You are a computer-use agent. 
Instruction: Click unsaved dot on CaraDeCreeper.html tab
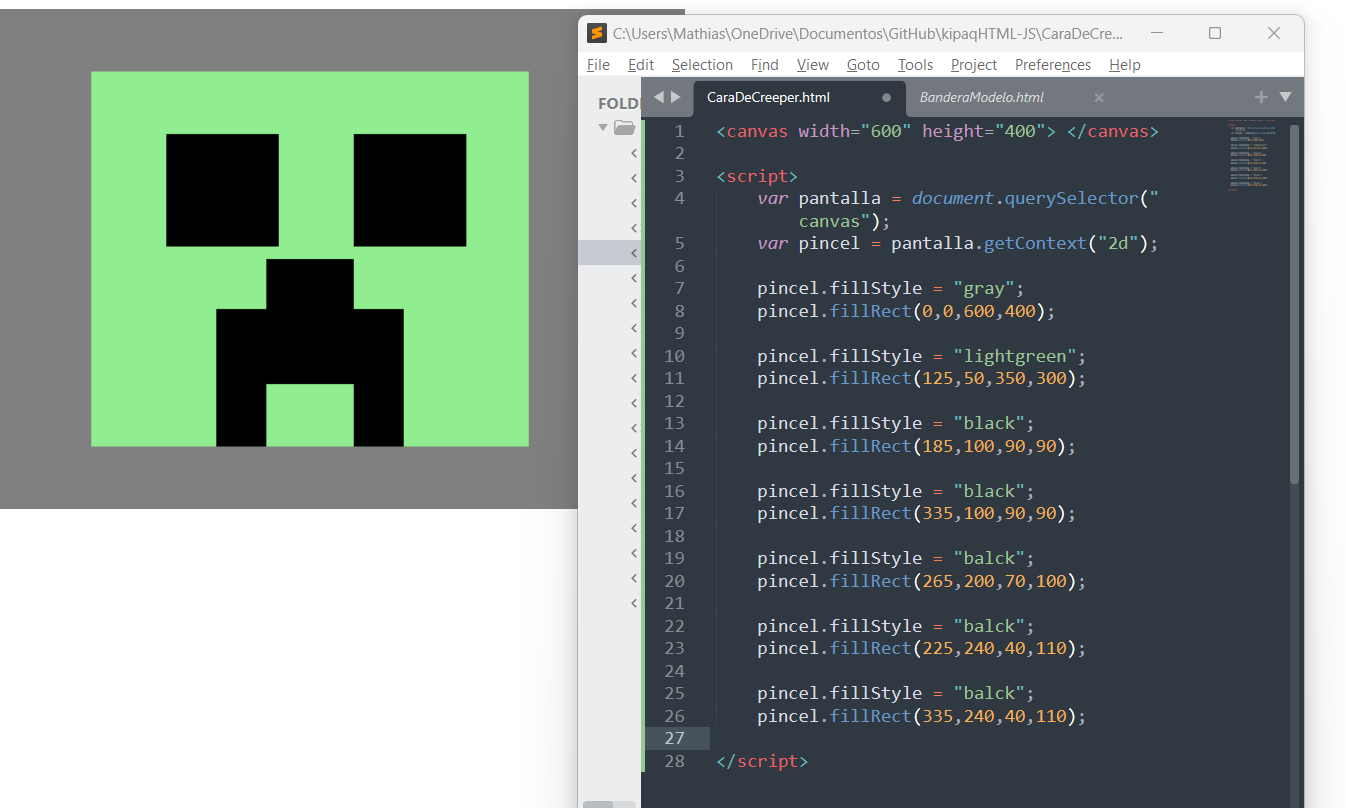click(x=886, y=98)
